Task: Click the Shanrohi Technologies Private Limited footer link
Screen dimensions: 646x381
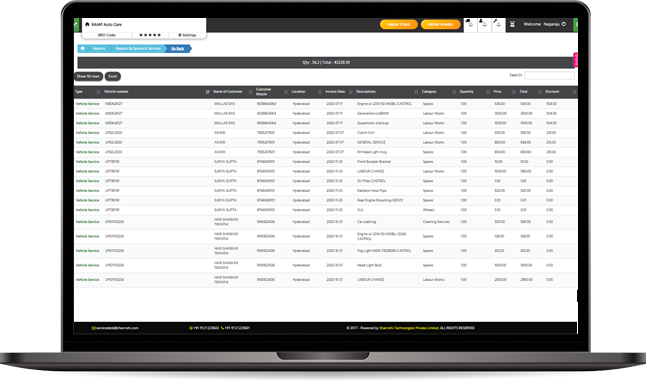Action: pos(409,328)
